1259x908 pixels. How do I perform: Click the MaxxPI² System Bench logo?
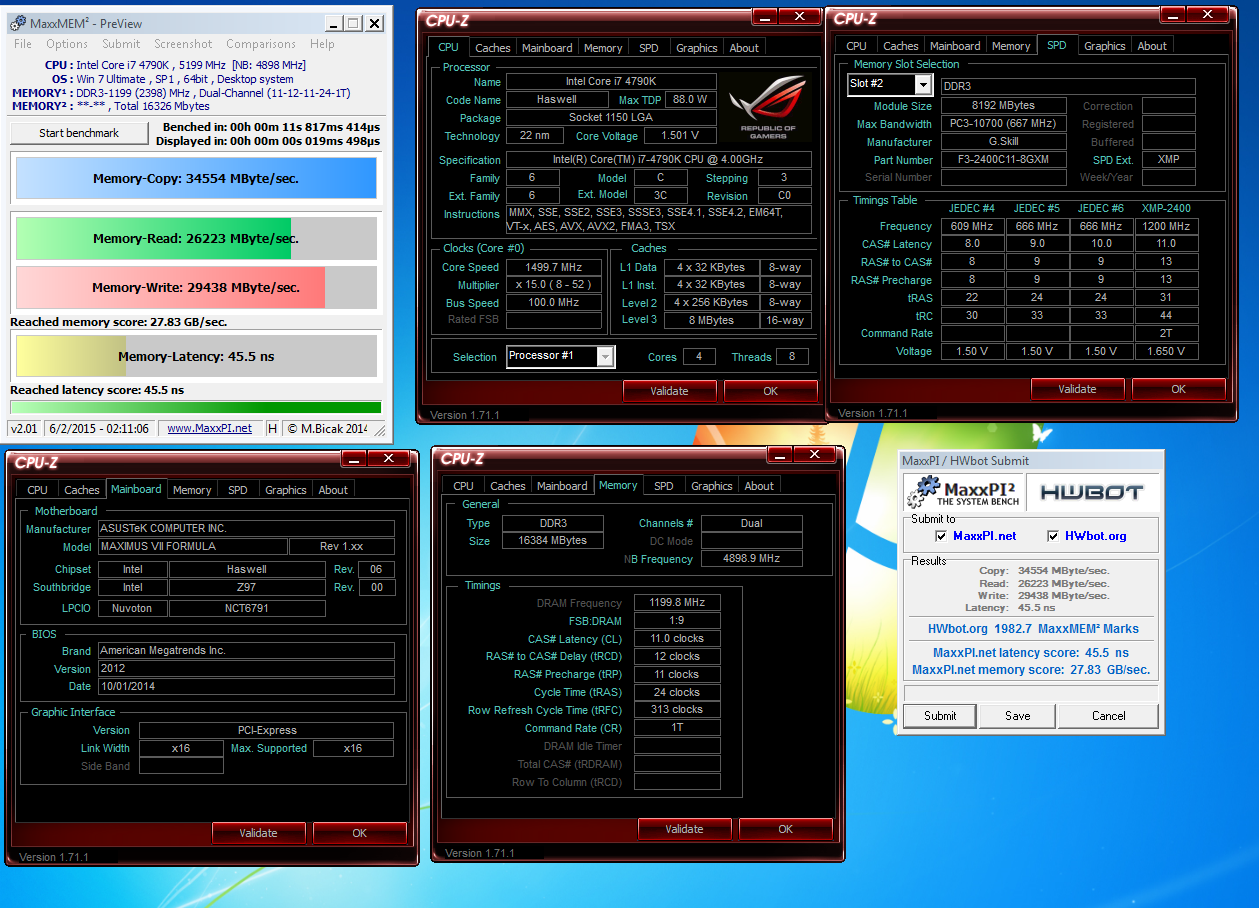(x=964, y=491)
